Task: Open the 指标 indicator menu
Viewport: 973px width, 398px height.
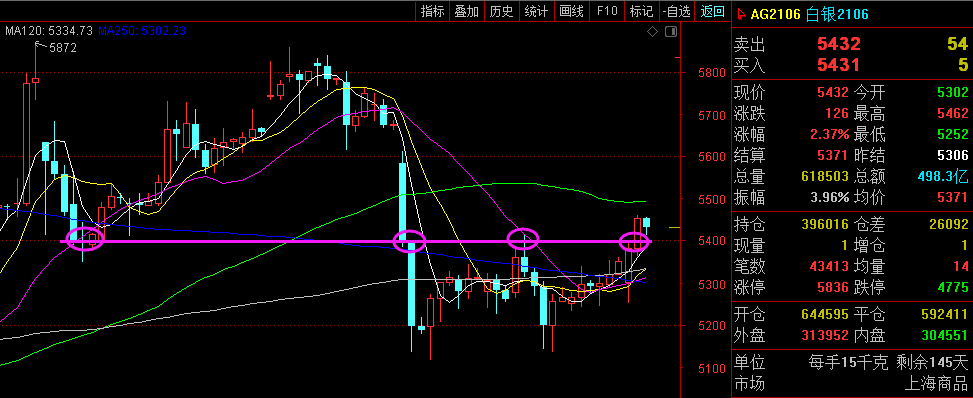Action: pos(433,11)
